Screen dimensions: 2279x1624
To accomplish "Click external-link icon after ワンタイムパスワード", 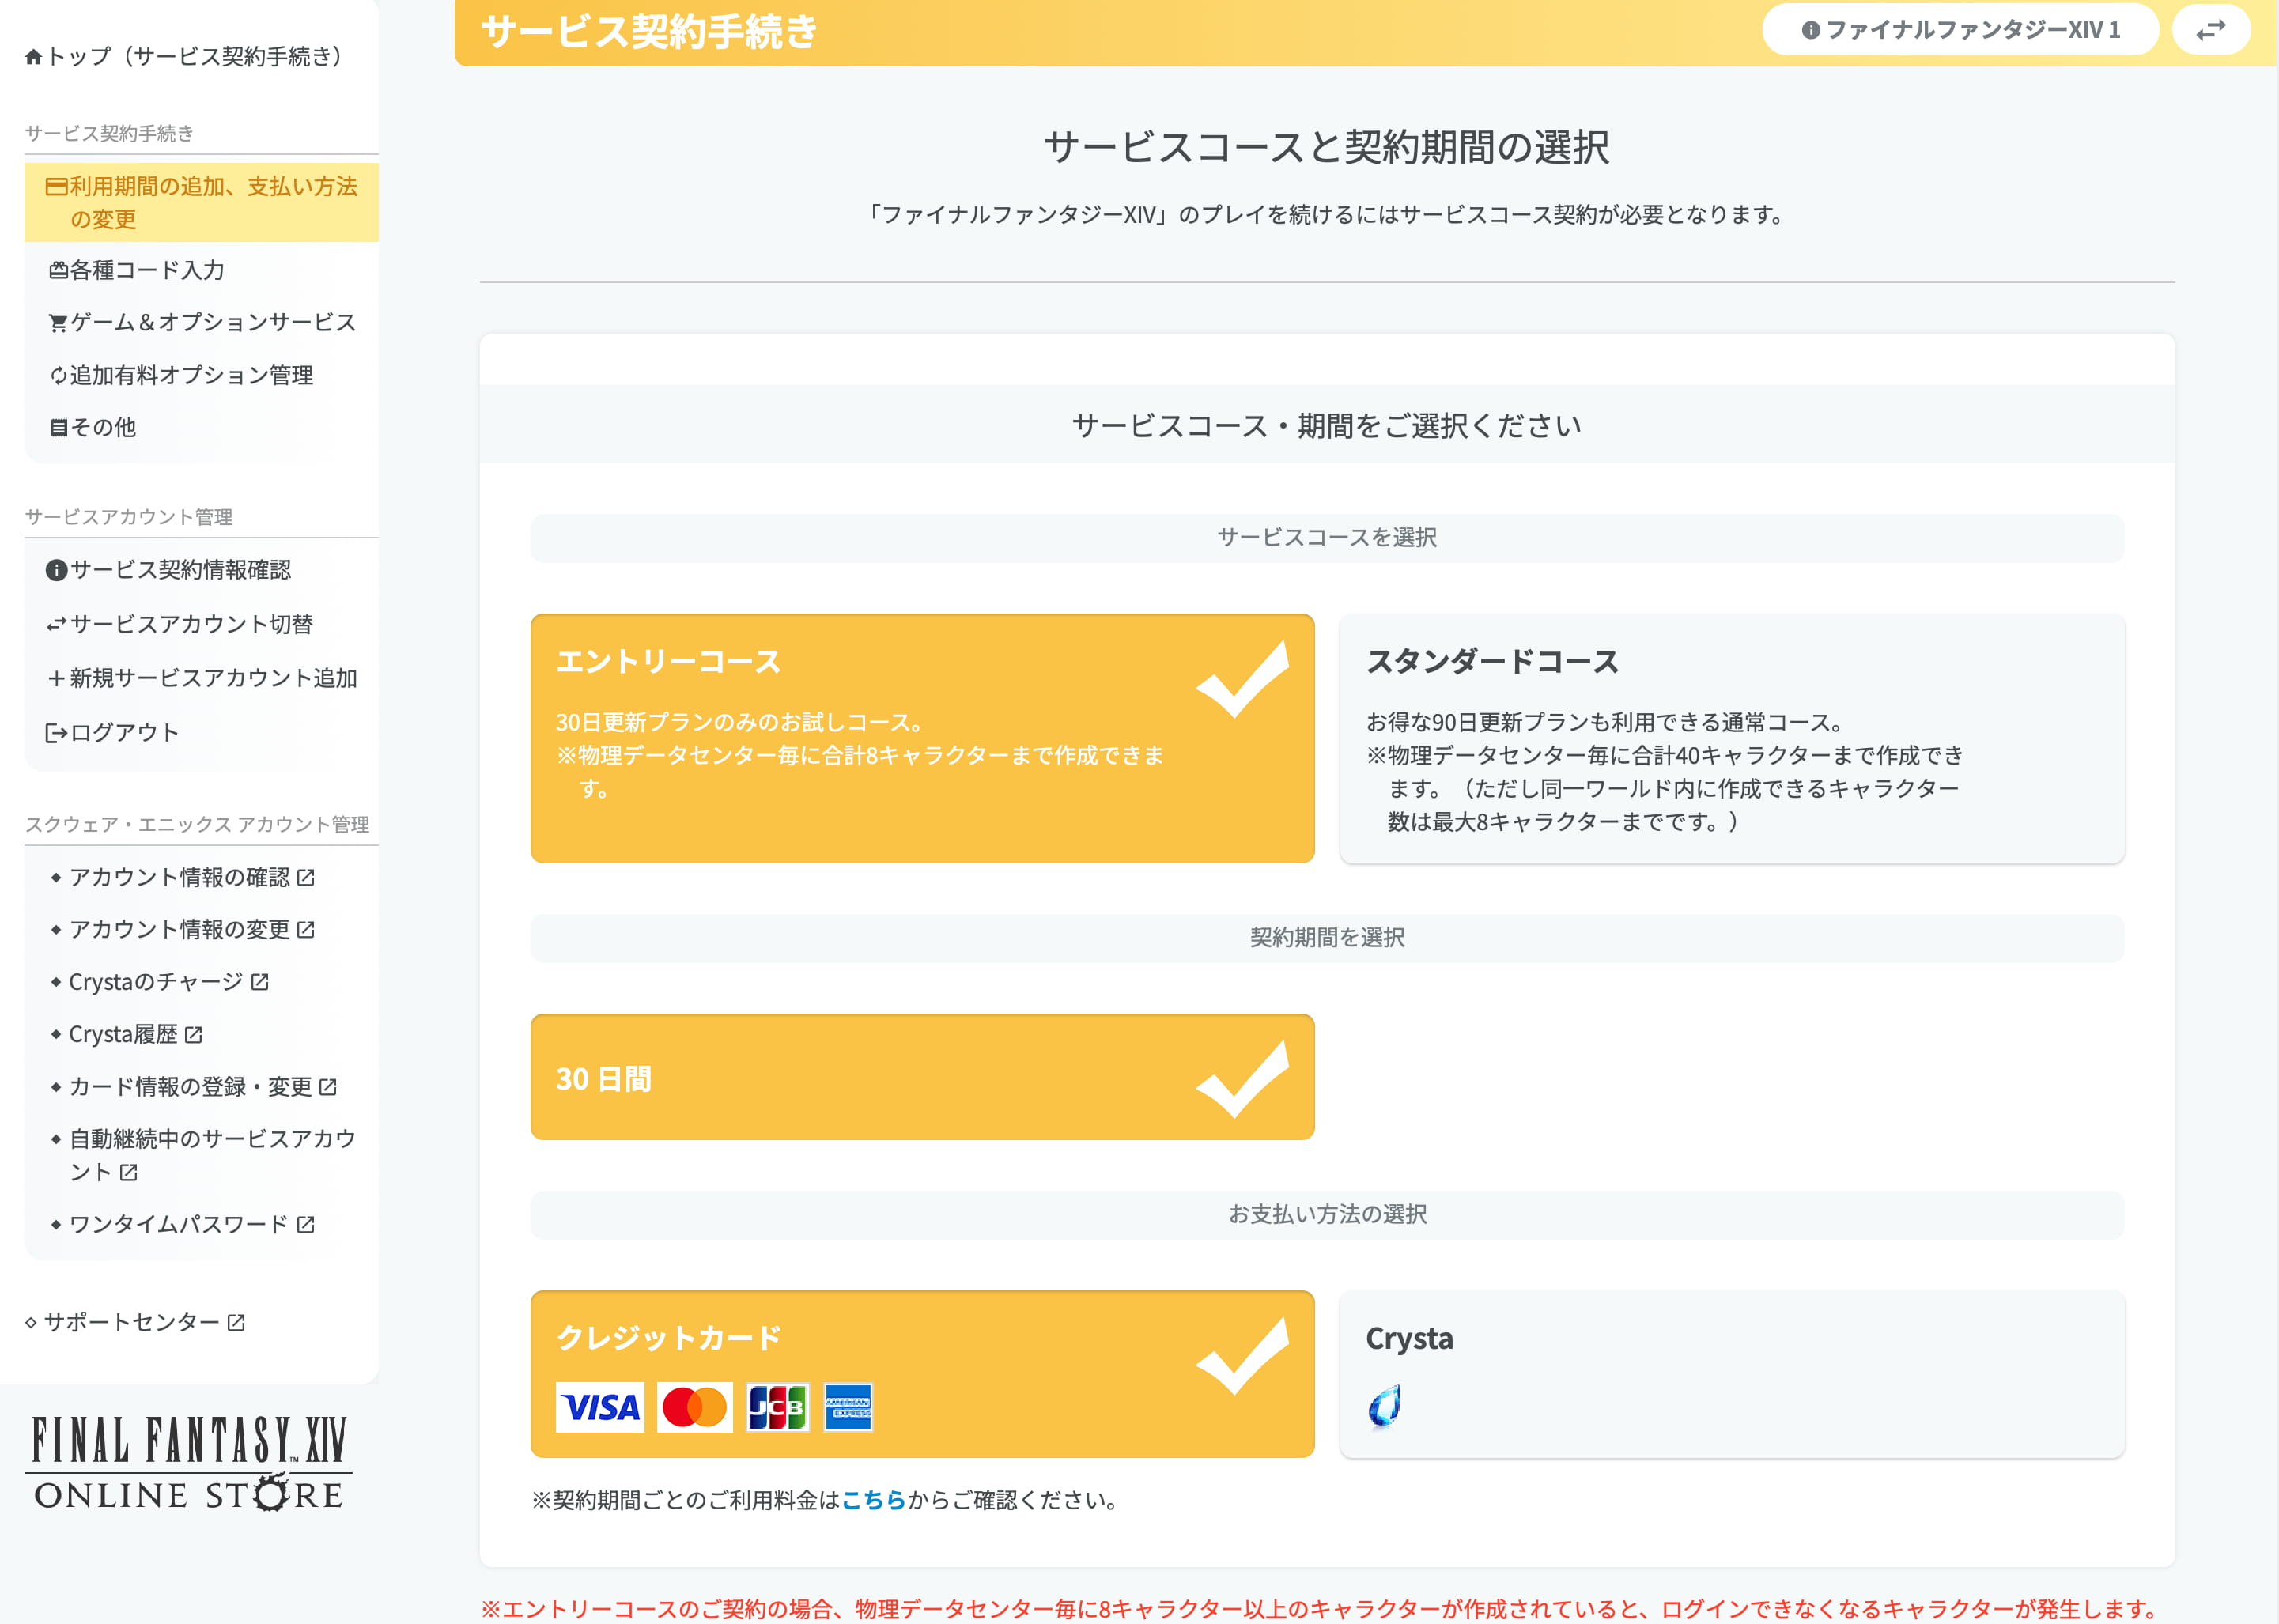I will click(x=306, y=1224).
